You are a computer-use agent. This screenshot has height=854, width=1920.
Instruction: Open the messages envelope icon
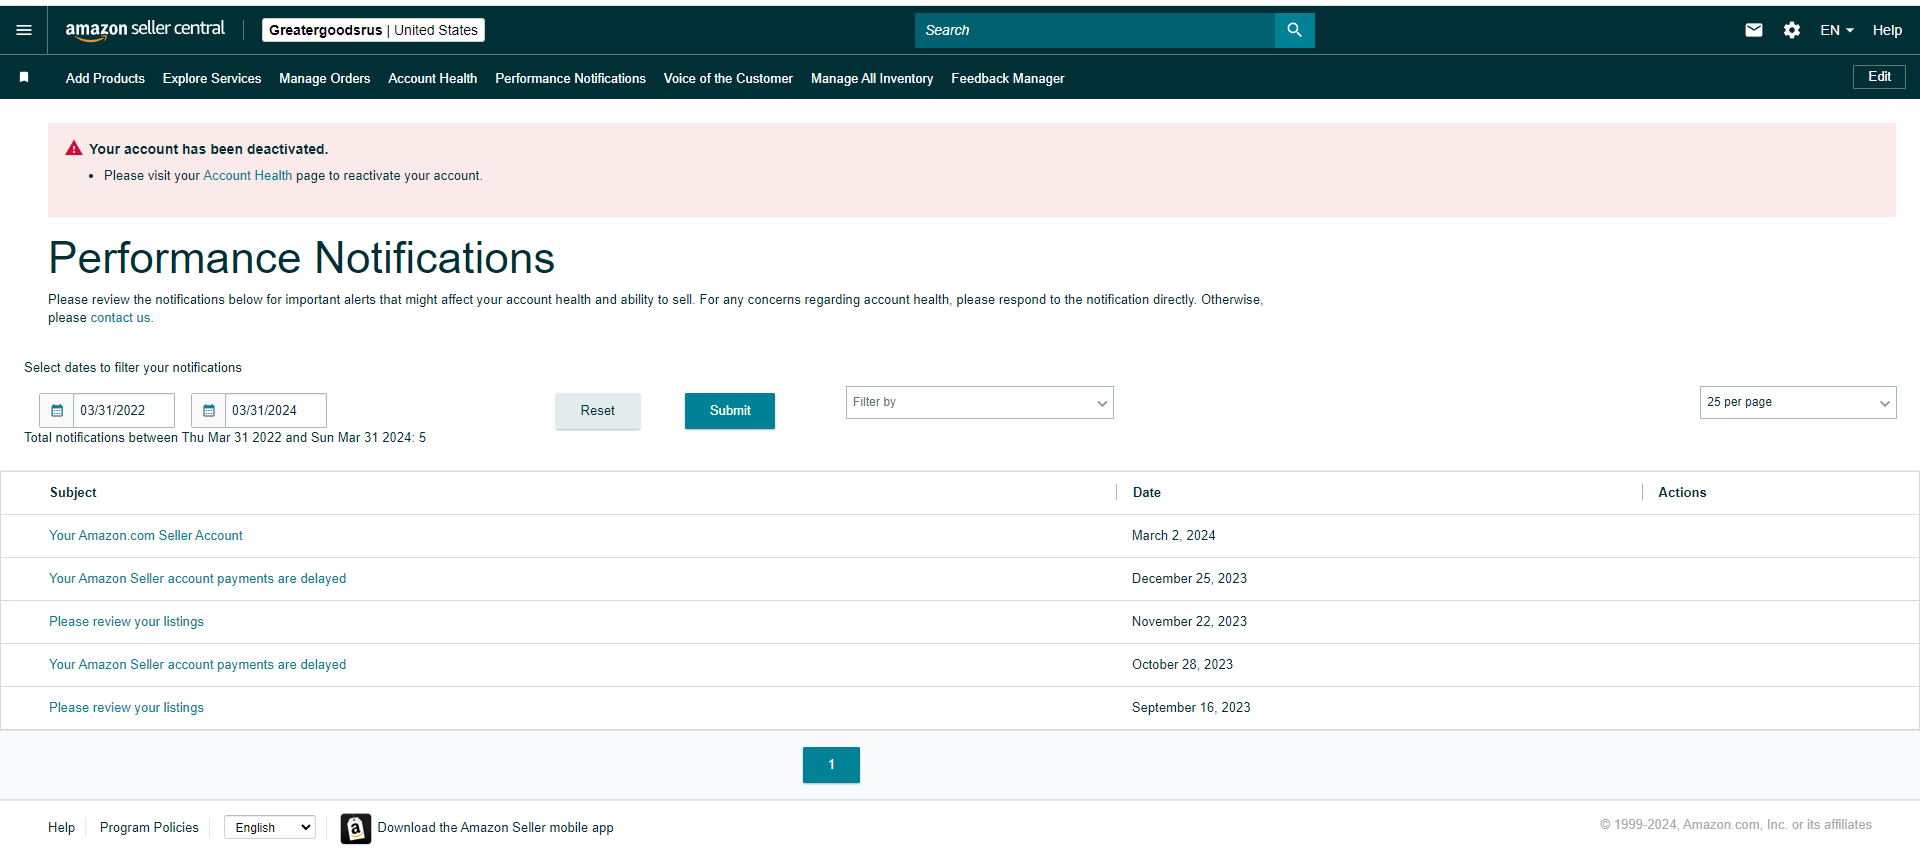point(1754,30)
